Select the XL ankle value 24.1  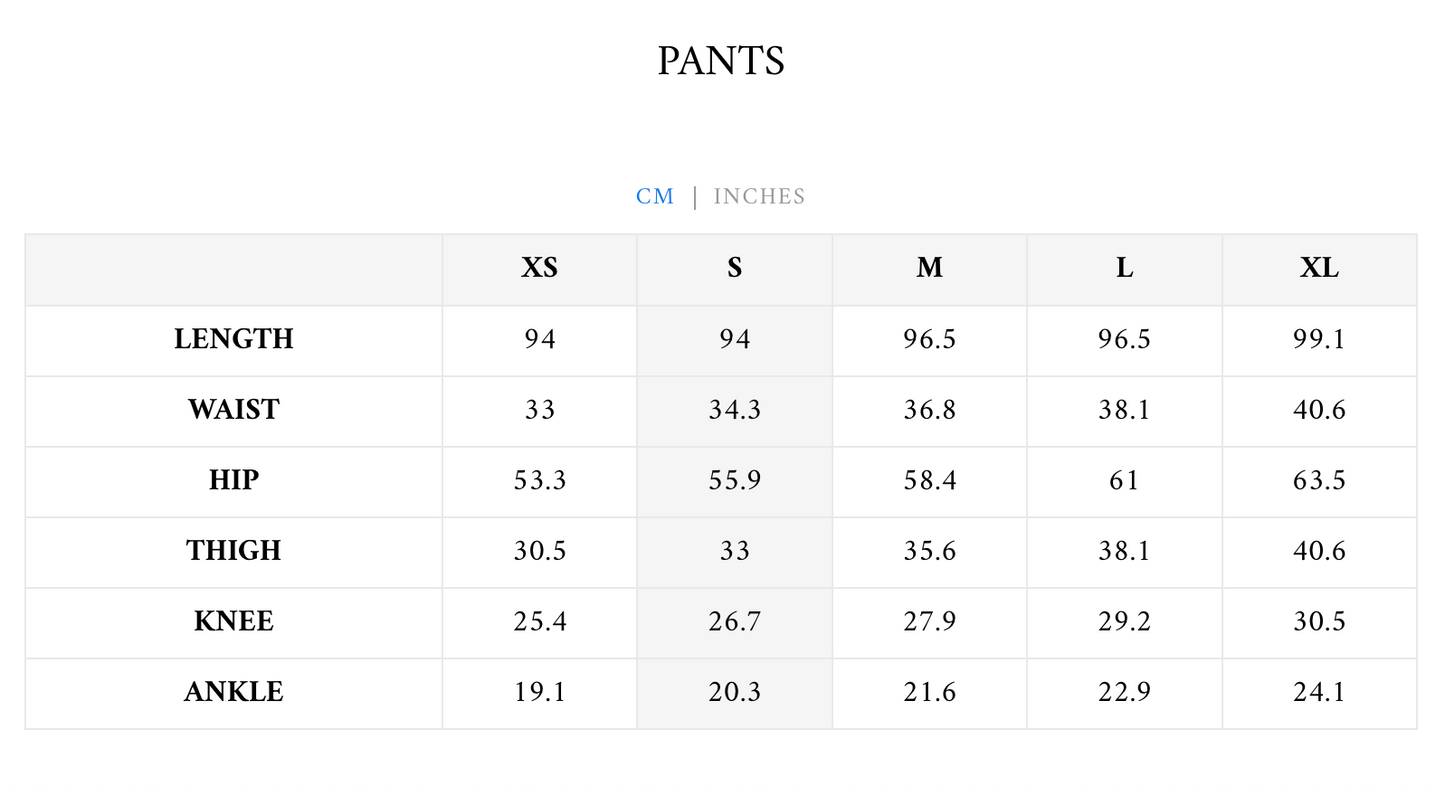click(1319, 692)
